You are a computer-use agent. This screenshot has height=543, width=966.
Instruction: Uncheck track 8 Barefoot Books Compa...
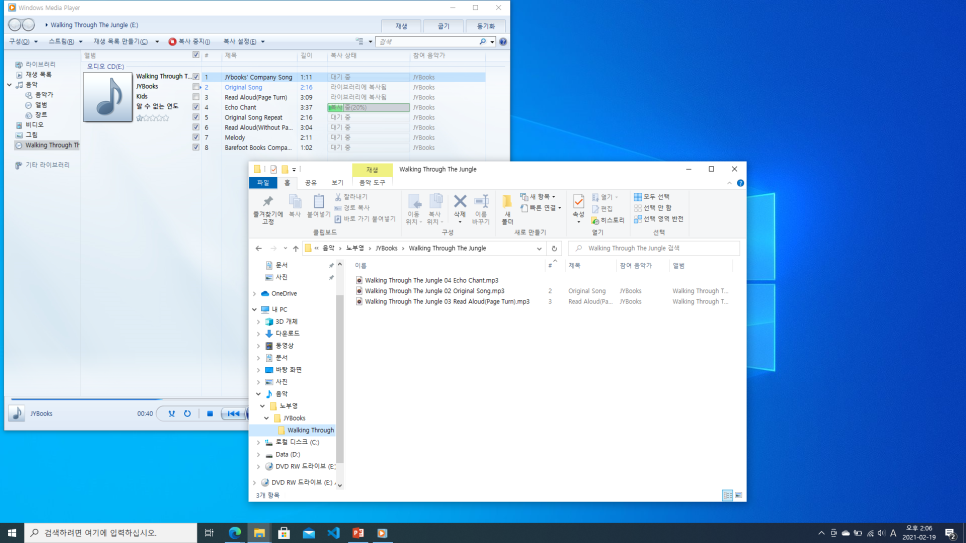coord(196,147)
